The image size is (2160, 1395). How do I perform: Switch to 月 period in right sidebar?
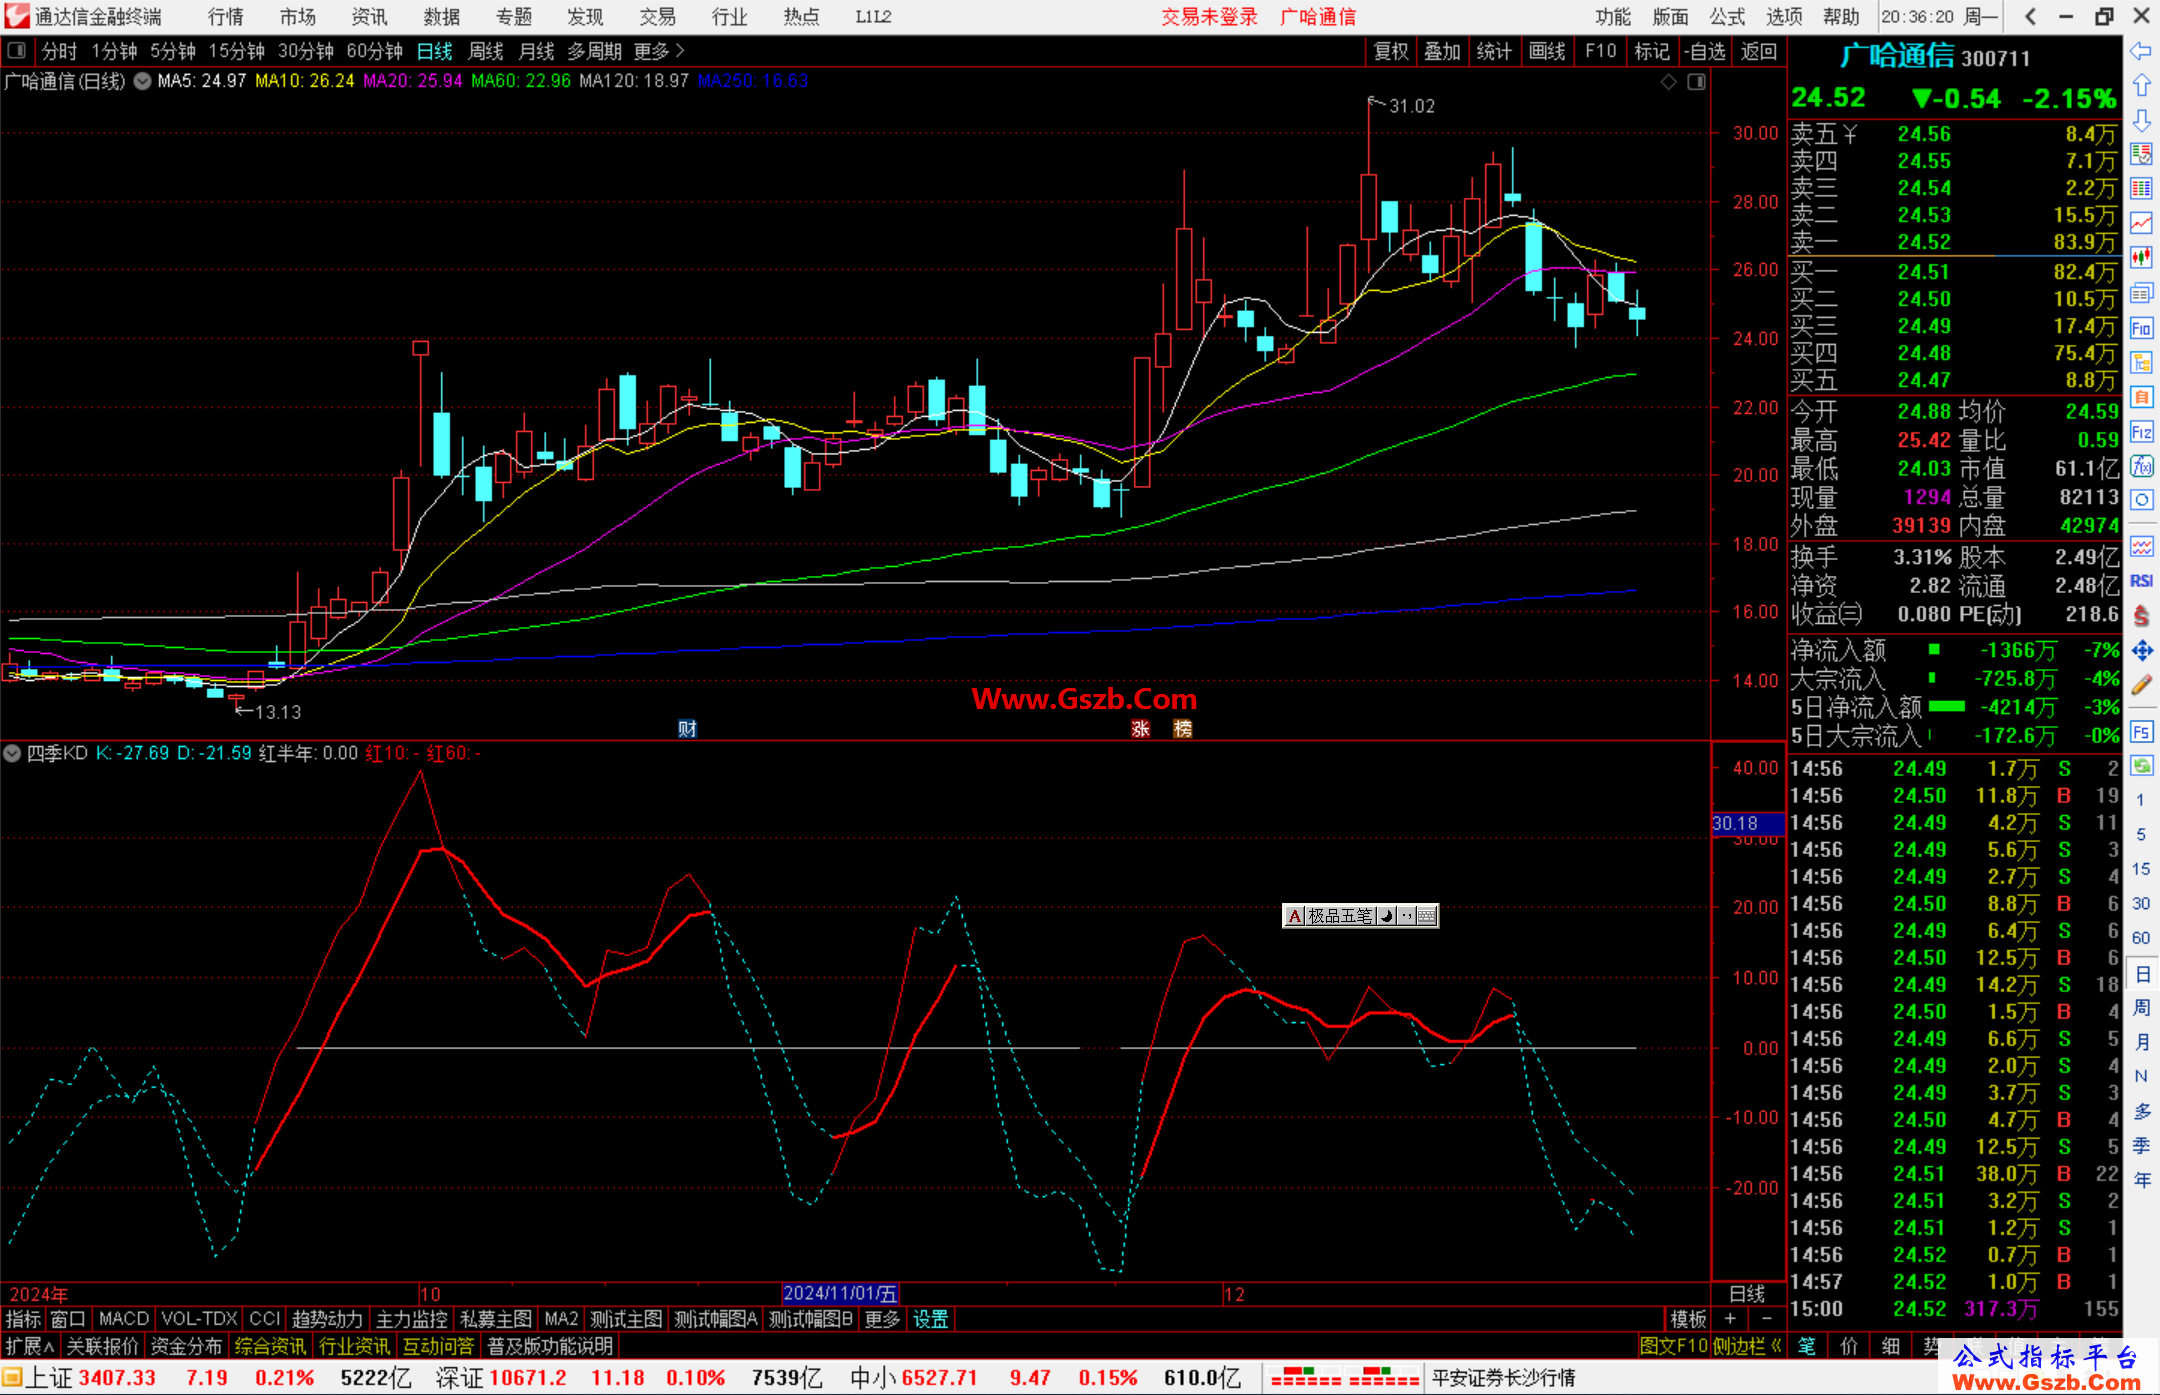click(x=2141, y=1041)
